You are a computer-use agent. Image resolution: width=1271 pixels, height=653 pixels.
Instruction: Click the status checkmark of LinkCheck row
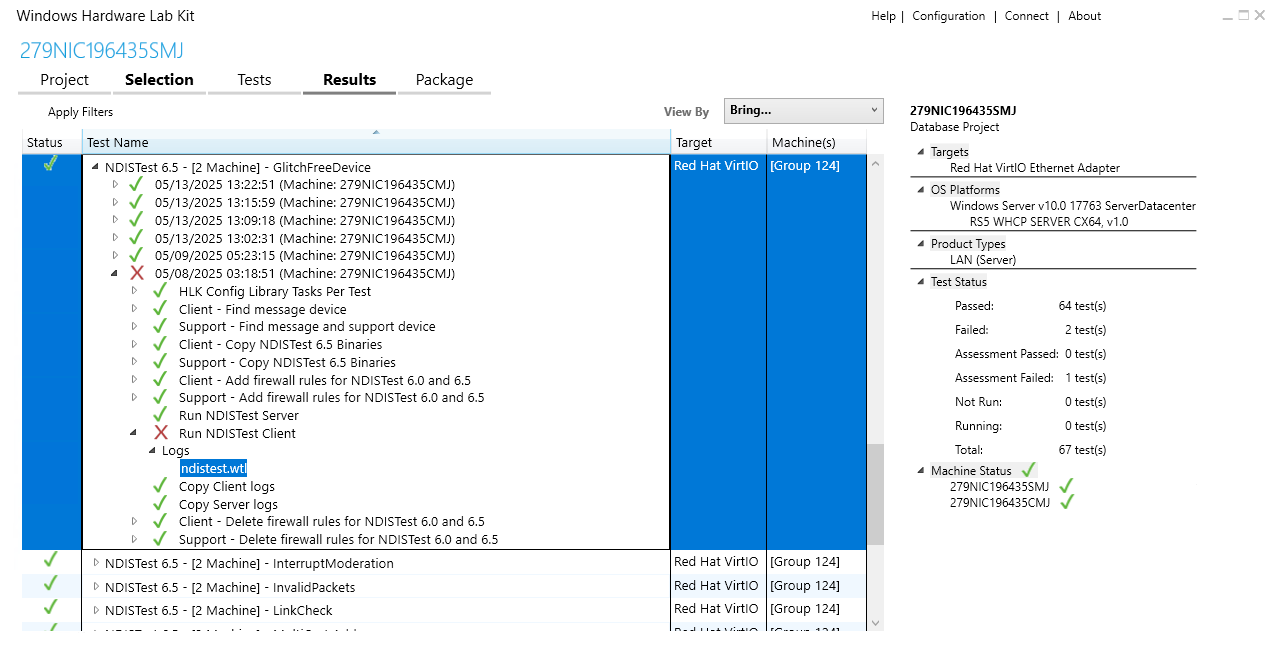click(51, 607)
